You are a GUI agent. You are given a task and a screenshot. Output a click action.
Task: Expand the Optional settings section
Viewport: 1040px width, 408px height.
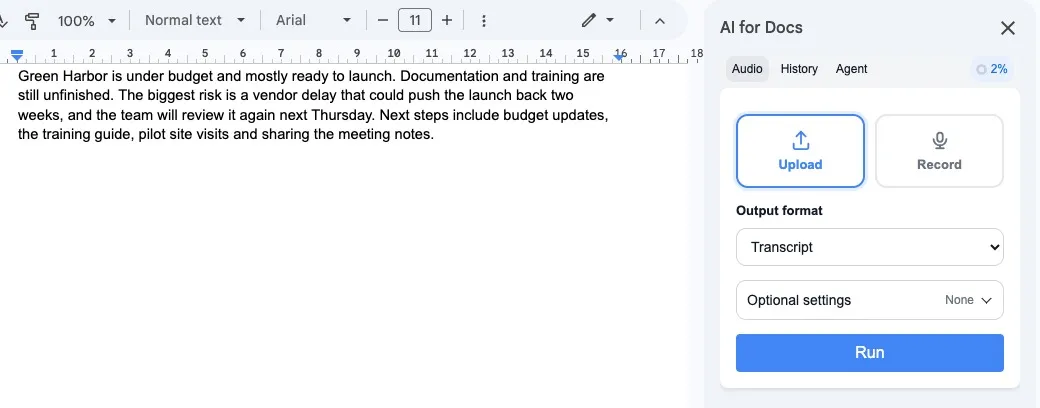point(870,300)
